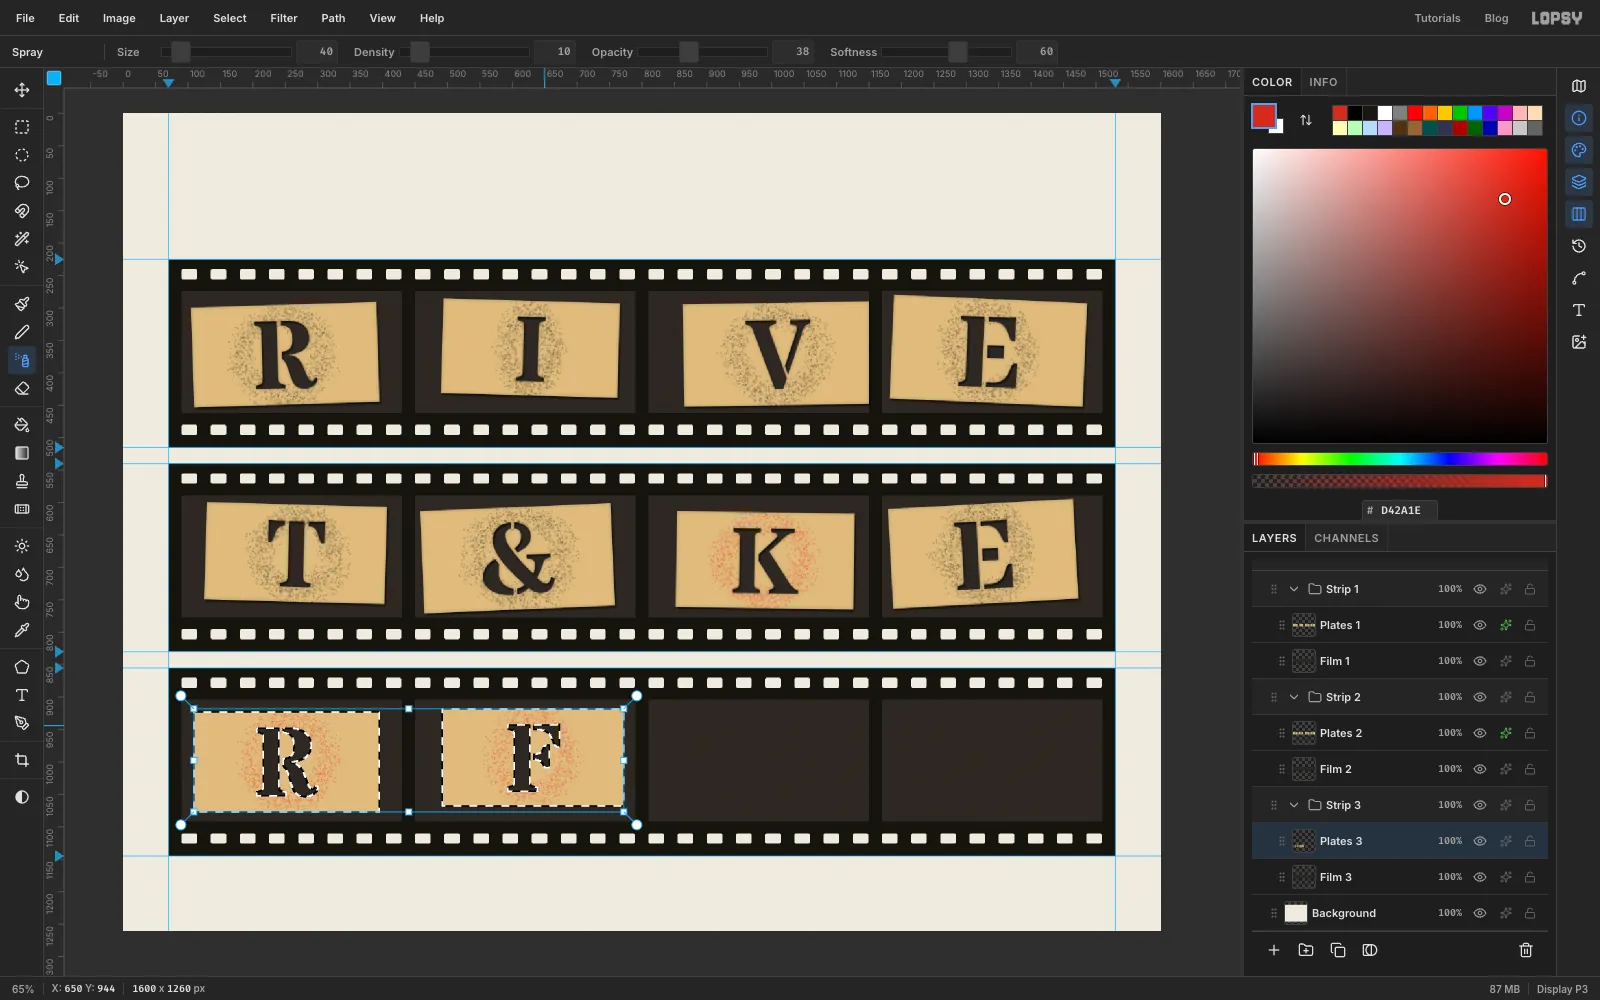Hide the Strip 1 group

(x=1480, y=589)
